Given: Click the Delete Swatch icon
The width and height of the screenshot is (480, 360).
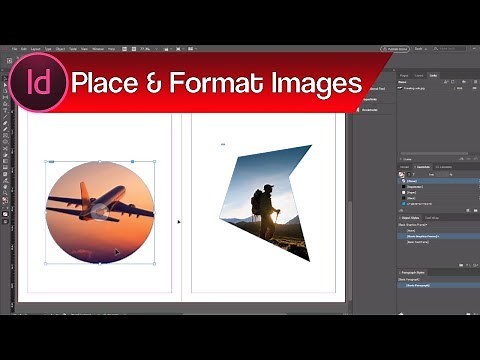Looking at the screenshot, I should point(475,210).
